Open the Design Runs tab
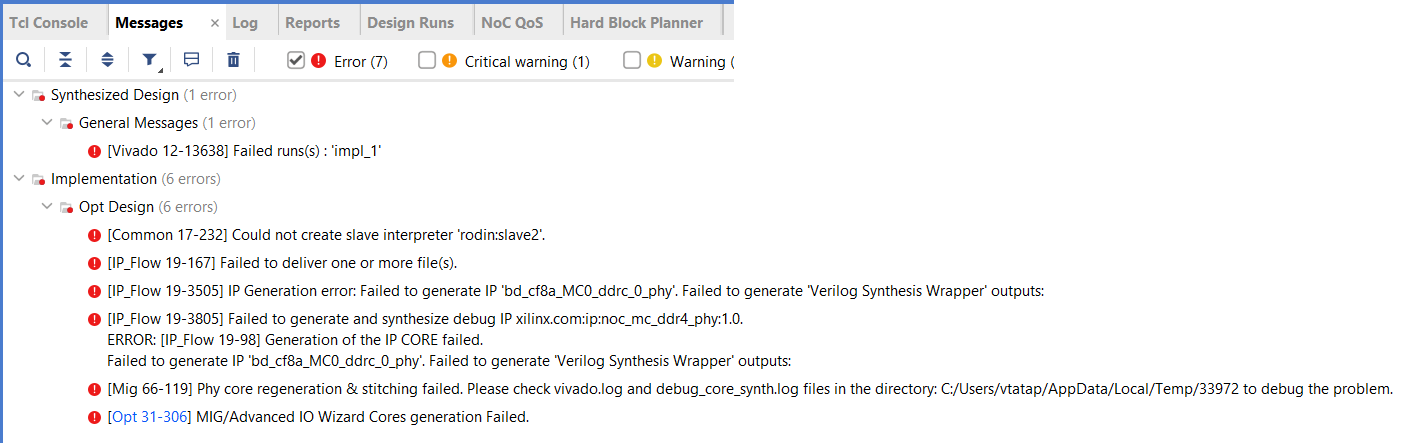1405x443 pixels. click(410, 22)
